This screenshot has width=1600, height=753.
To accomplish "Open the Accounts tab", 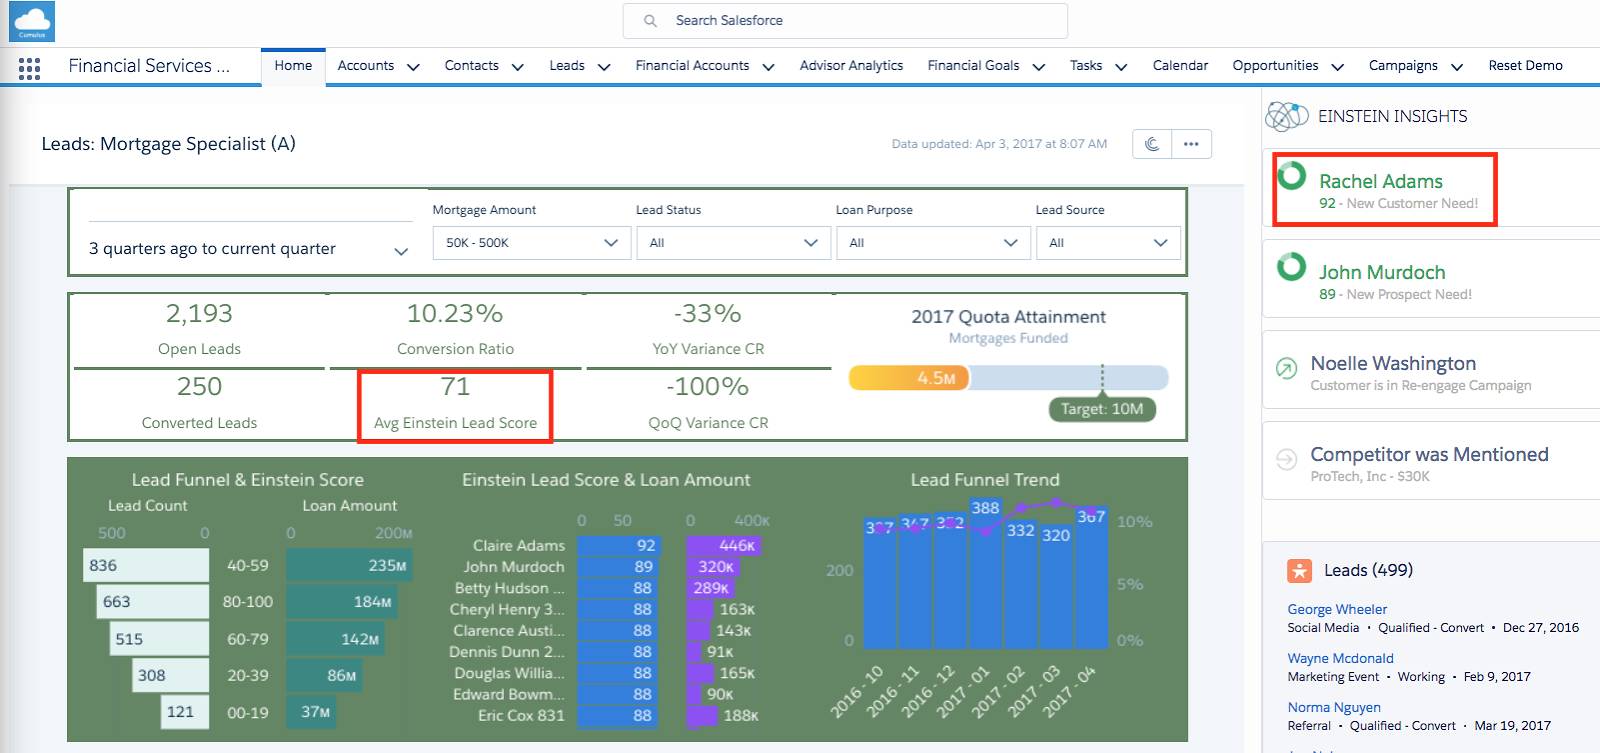I will [366, 66].
